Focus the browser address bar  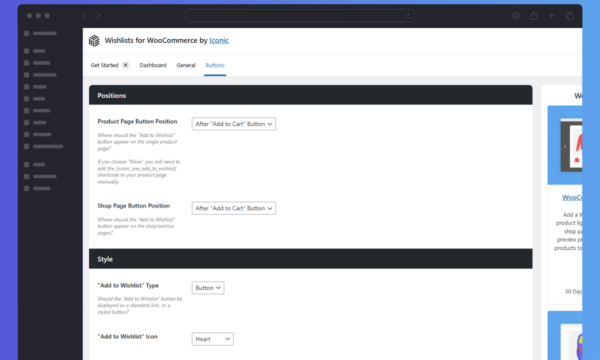[x=300, y=16]
